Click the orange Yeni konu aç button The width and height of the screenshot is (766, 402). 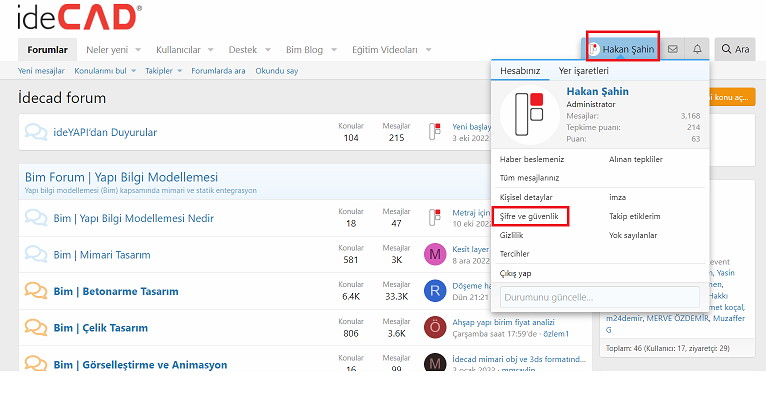(731, 97)
